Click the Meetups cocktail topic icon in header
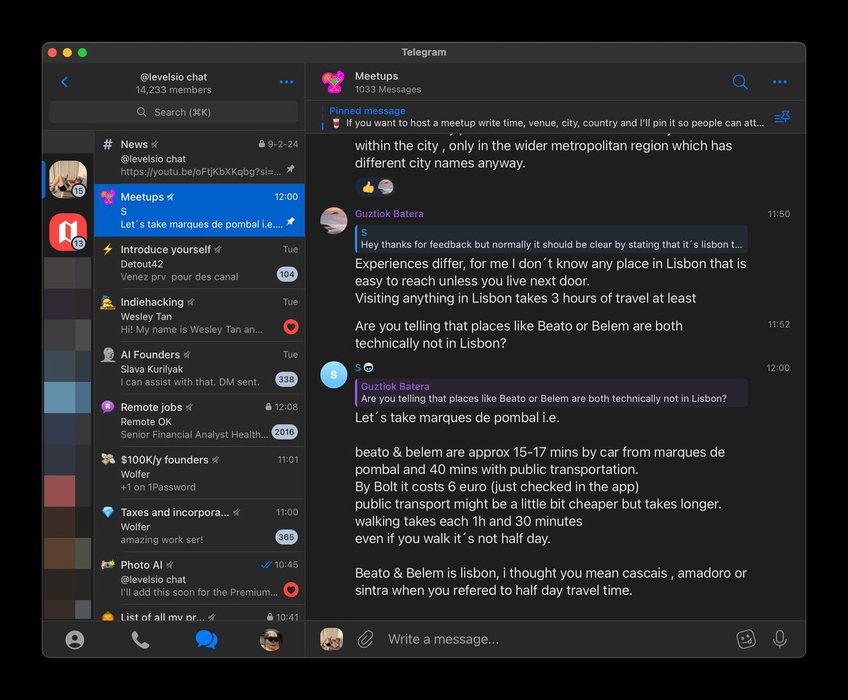 333,82
